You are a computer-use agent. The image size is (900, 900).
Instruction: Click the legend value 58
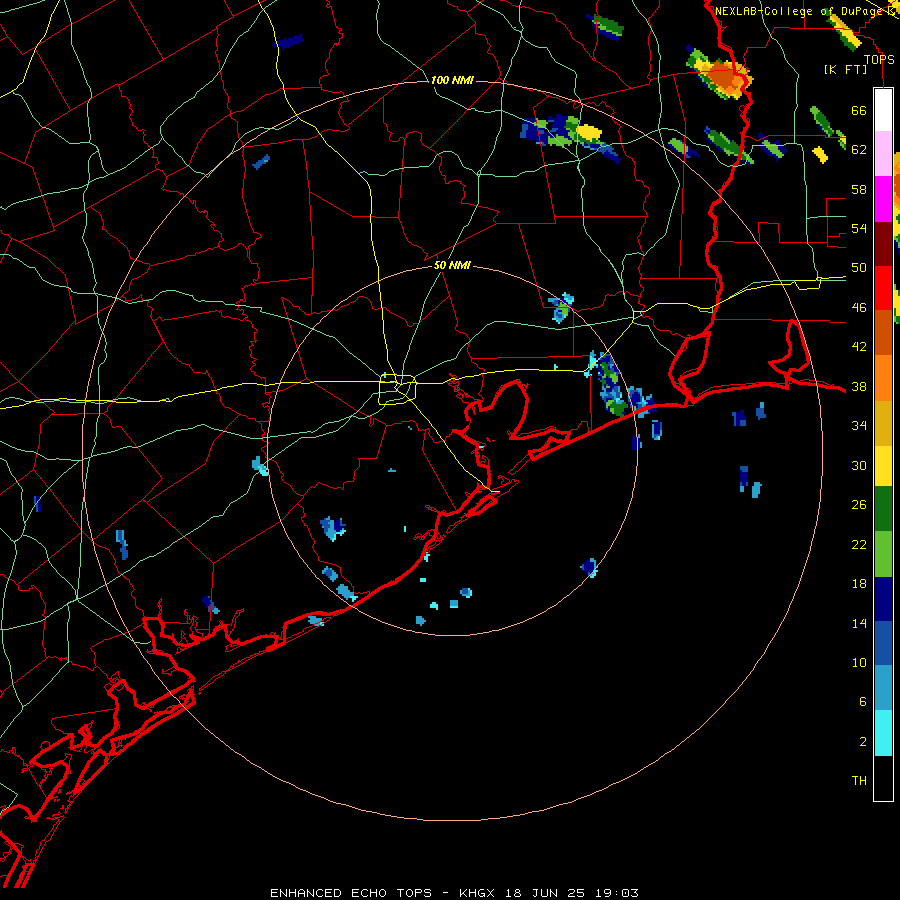[859, 189]
